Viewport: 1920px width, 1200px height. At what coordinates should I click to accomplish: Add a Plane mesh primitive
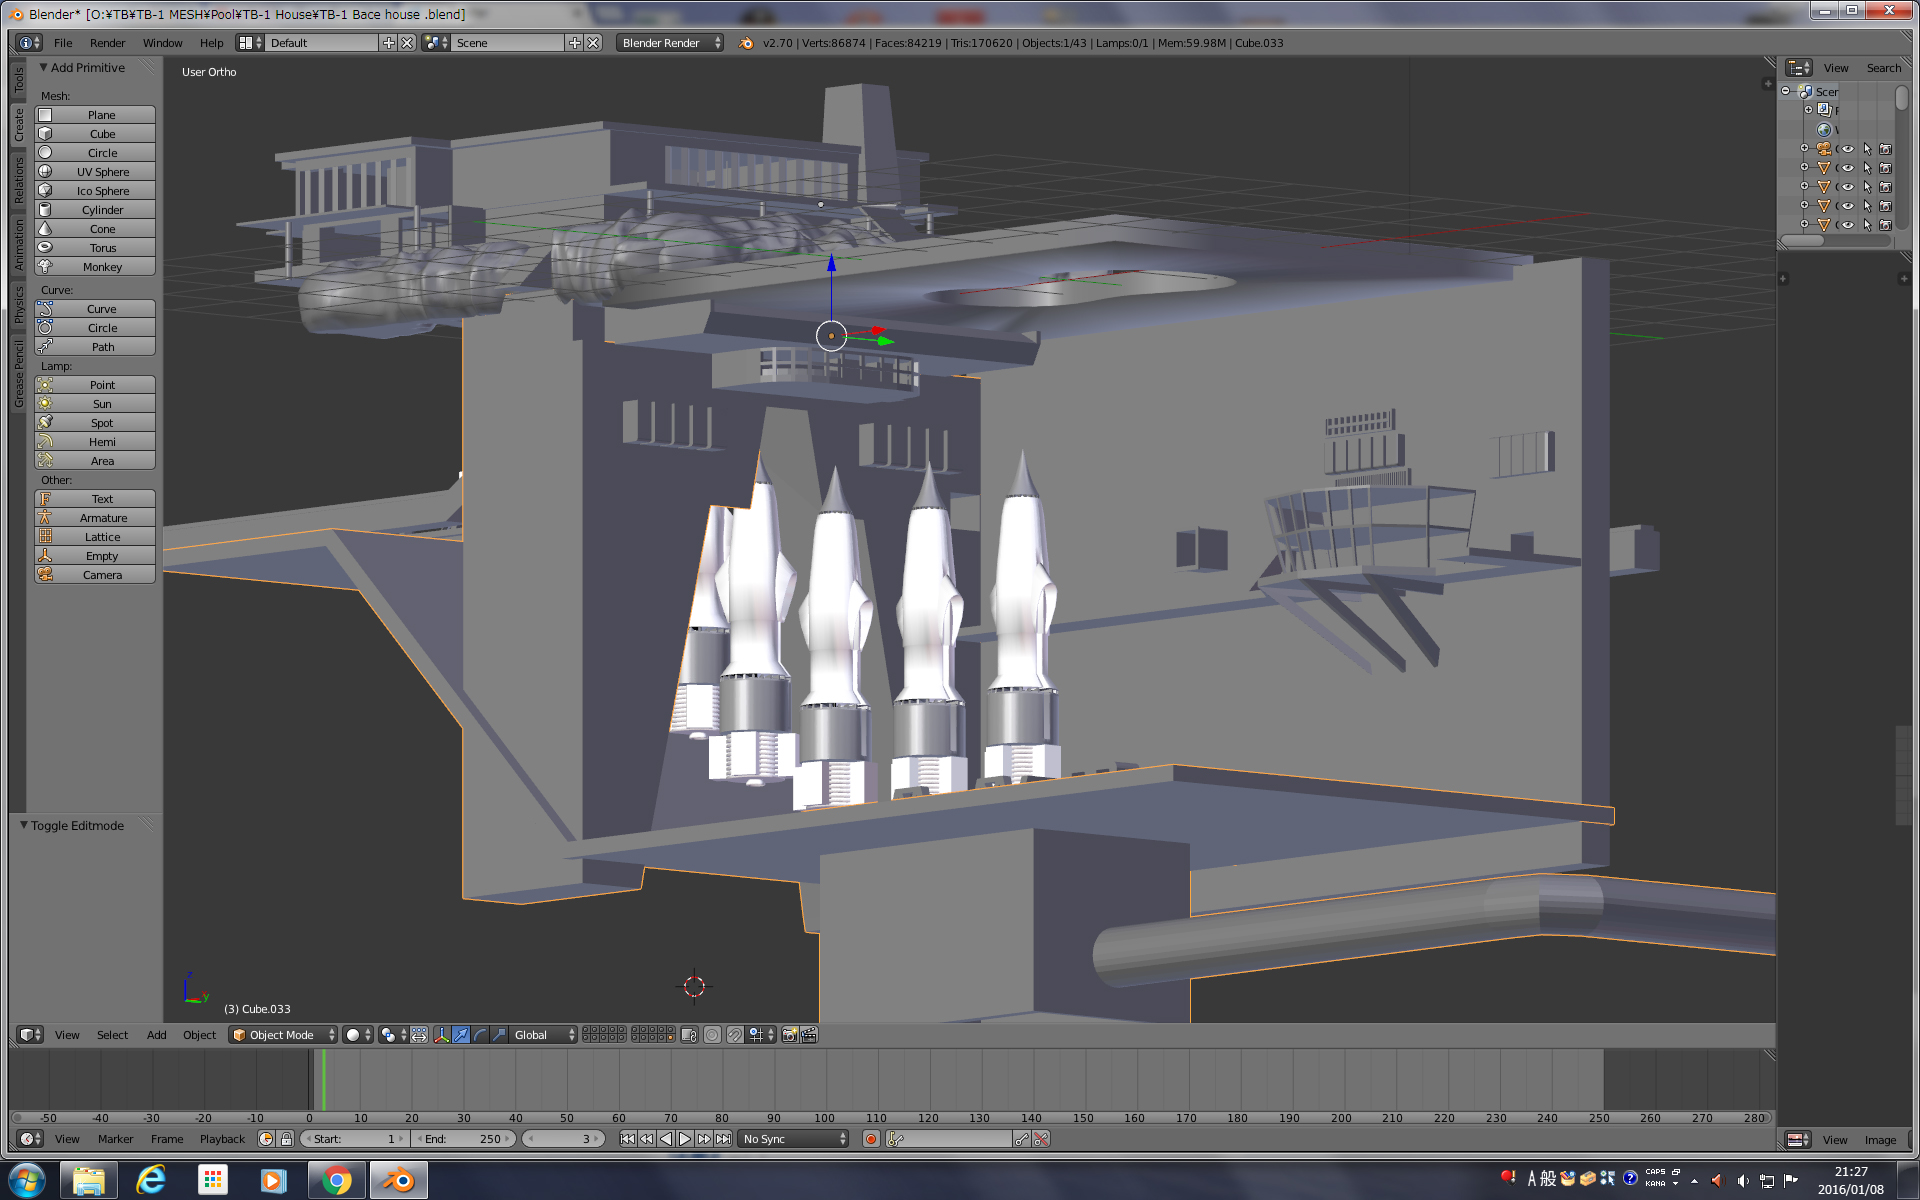coord(95,115)
